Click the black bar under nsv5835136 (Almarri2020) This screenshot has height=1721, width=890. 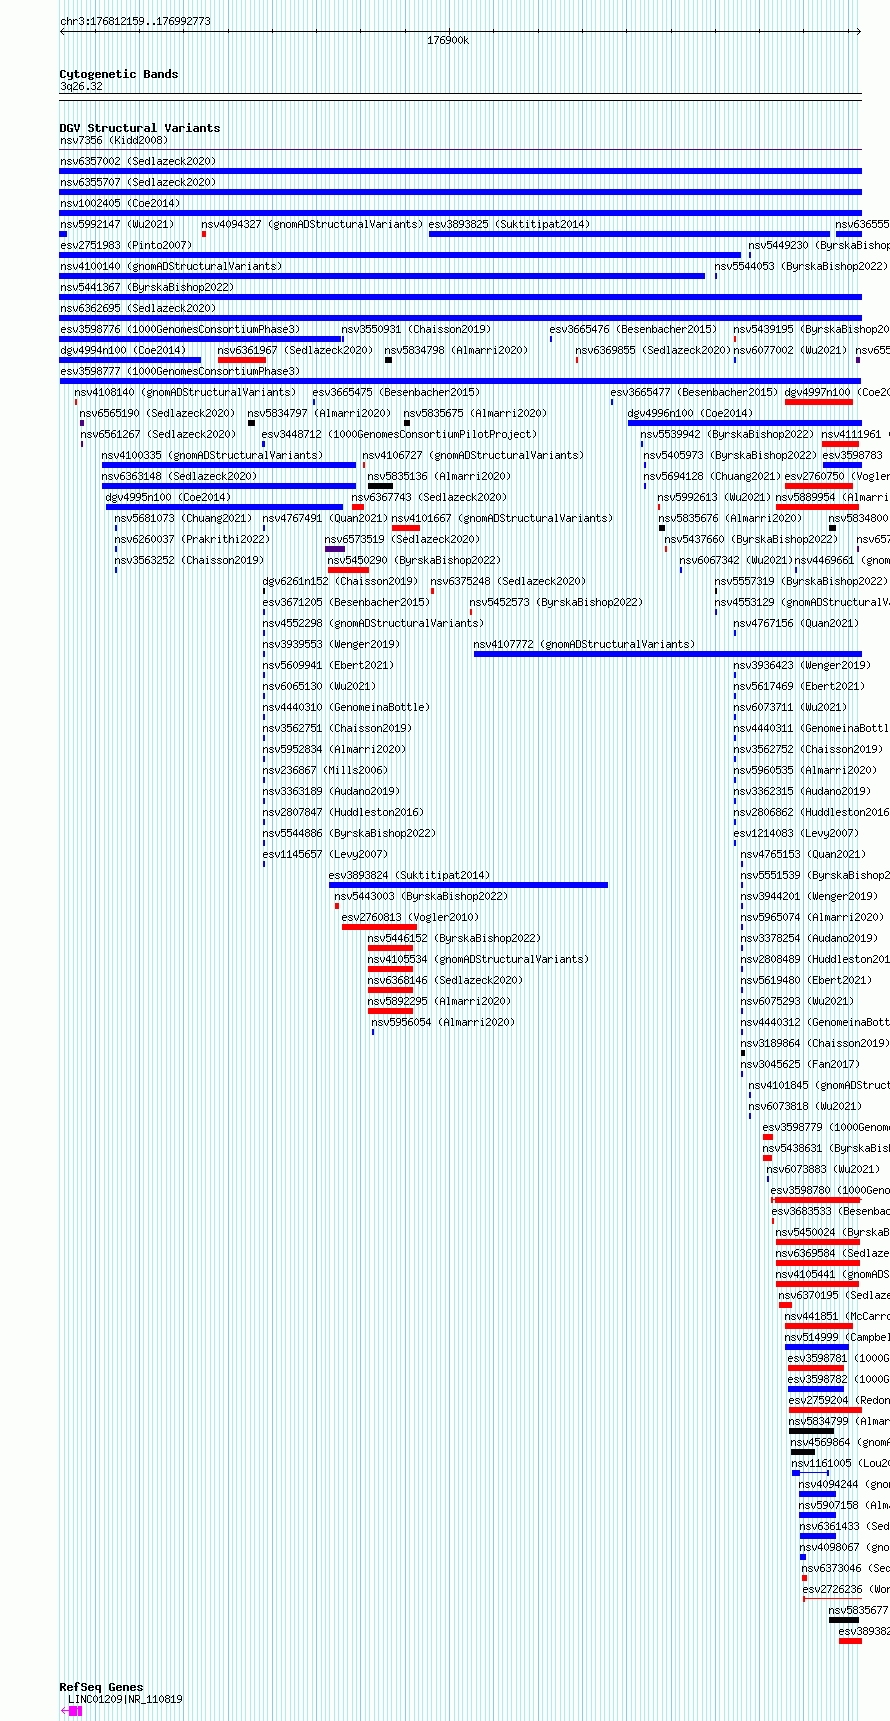tap(380, 486)
